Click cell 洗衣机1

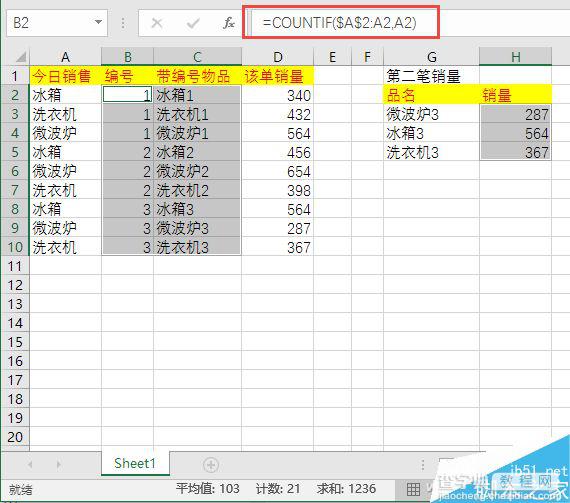pyautogui.click(x=197, y=114)
